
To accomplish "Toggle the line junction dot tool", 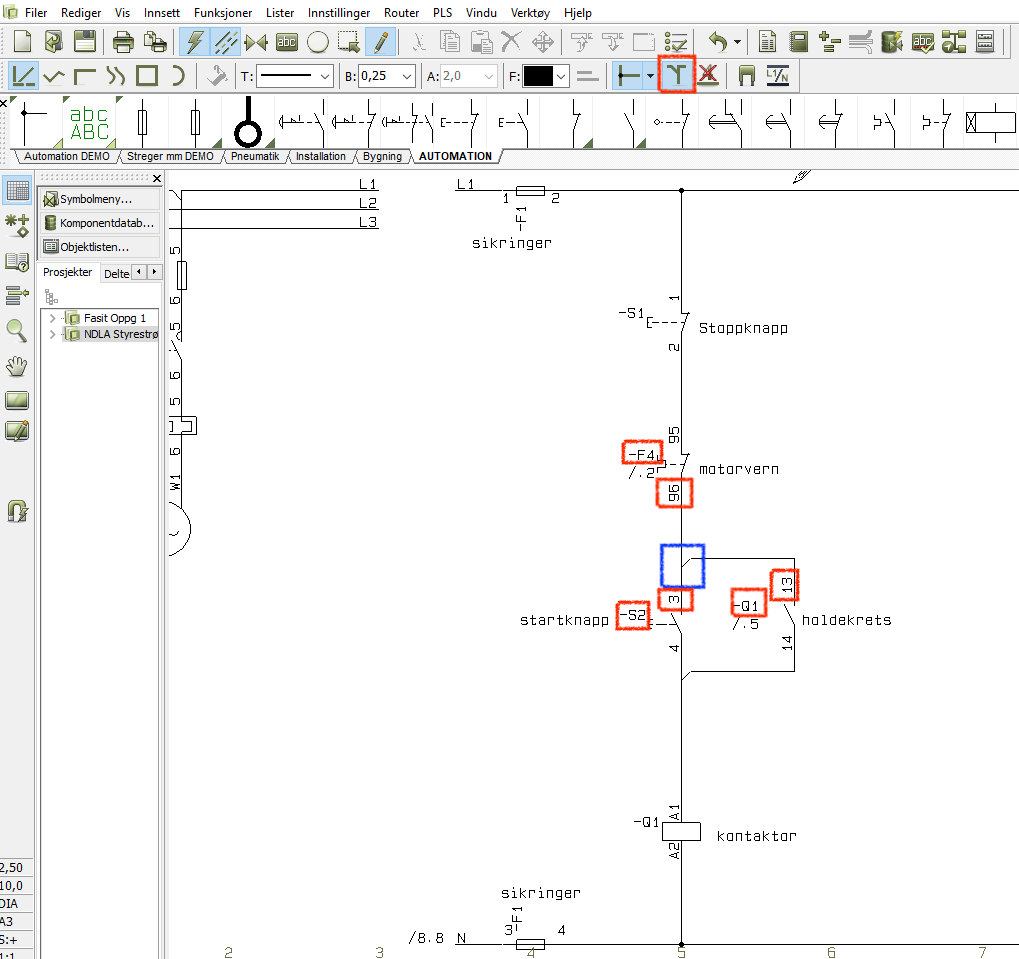I will click(x=628, y=76).
